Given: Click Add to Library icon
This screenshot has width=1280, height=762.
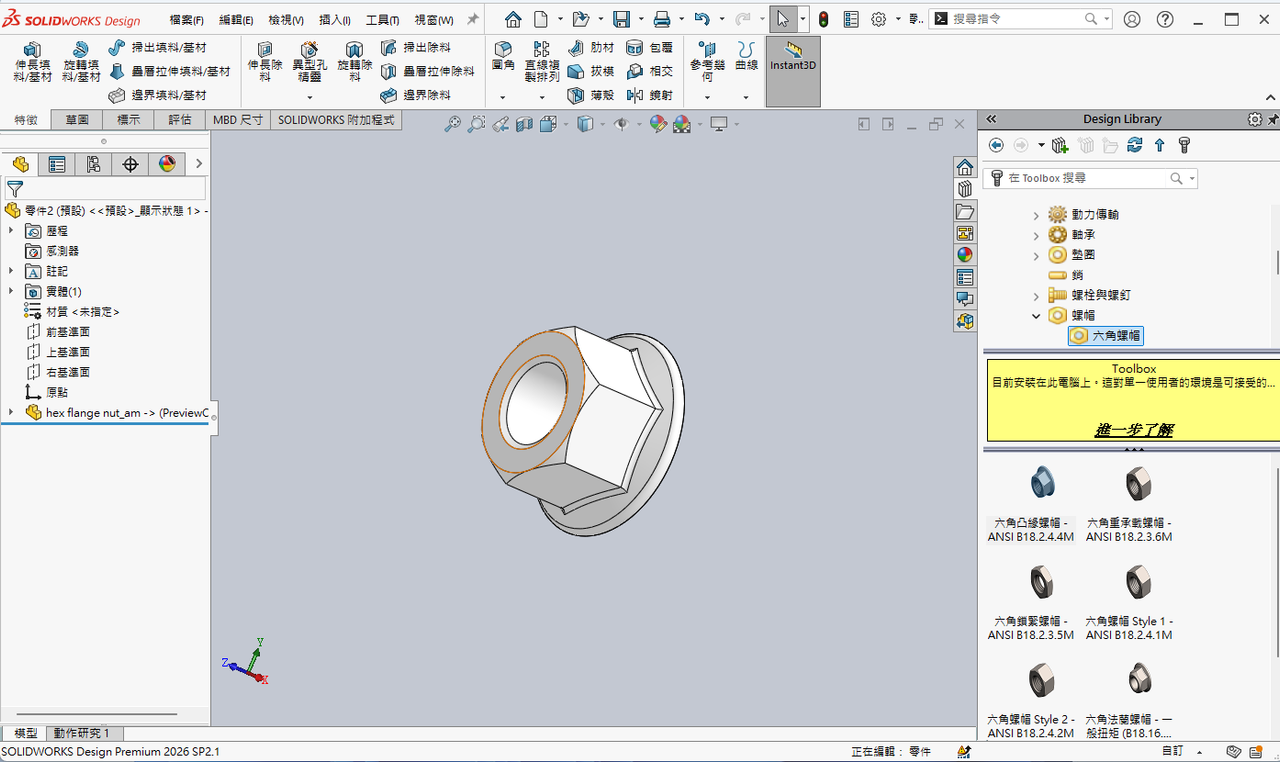Looking at the screenshot, I should tap(1061, 146).
